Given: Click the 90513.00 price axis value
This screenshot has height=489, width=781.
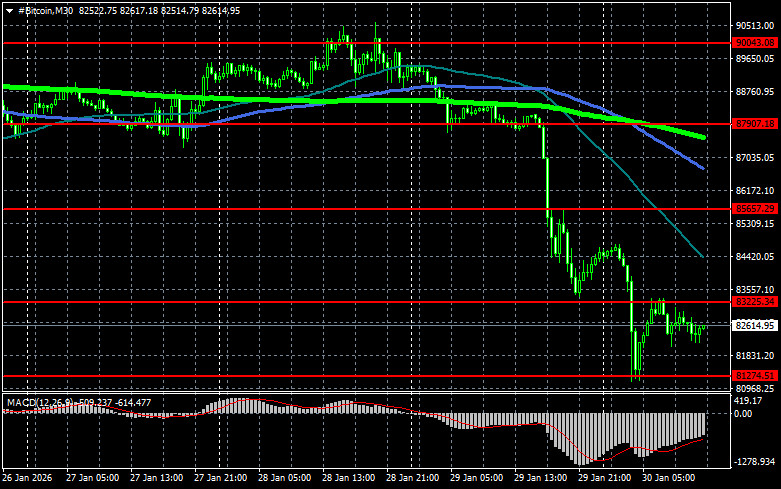Looking at the screenshot, I should click(x=755, y=26).
